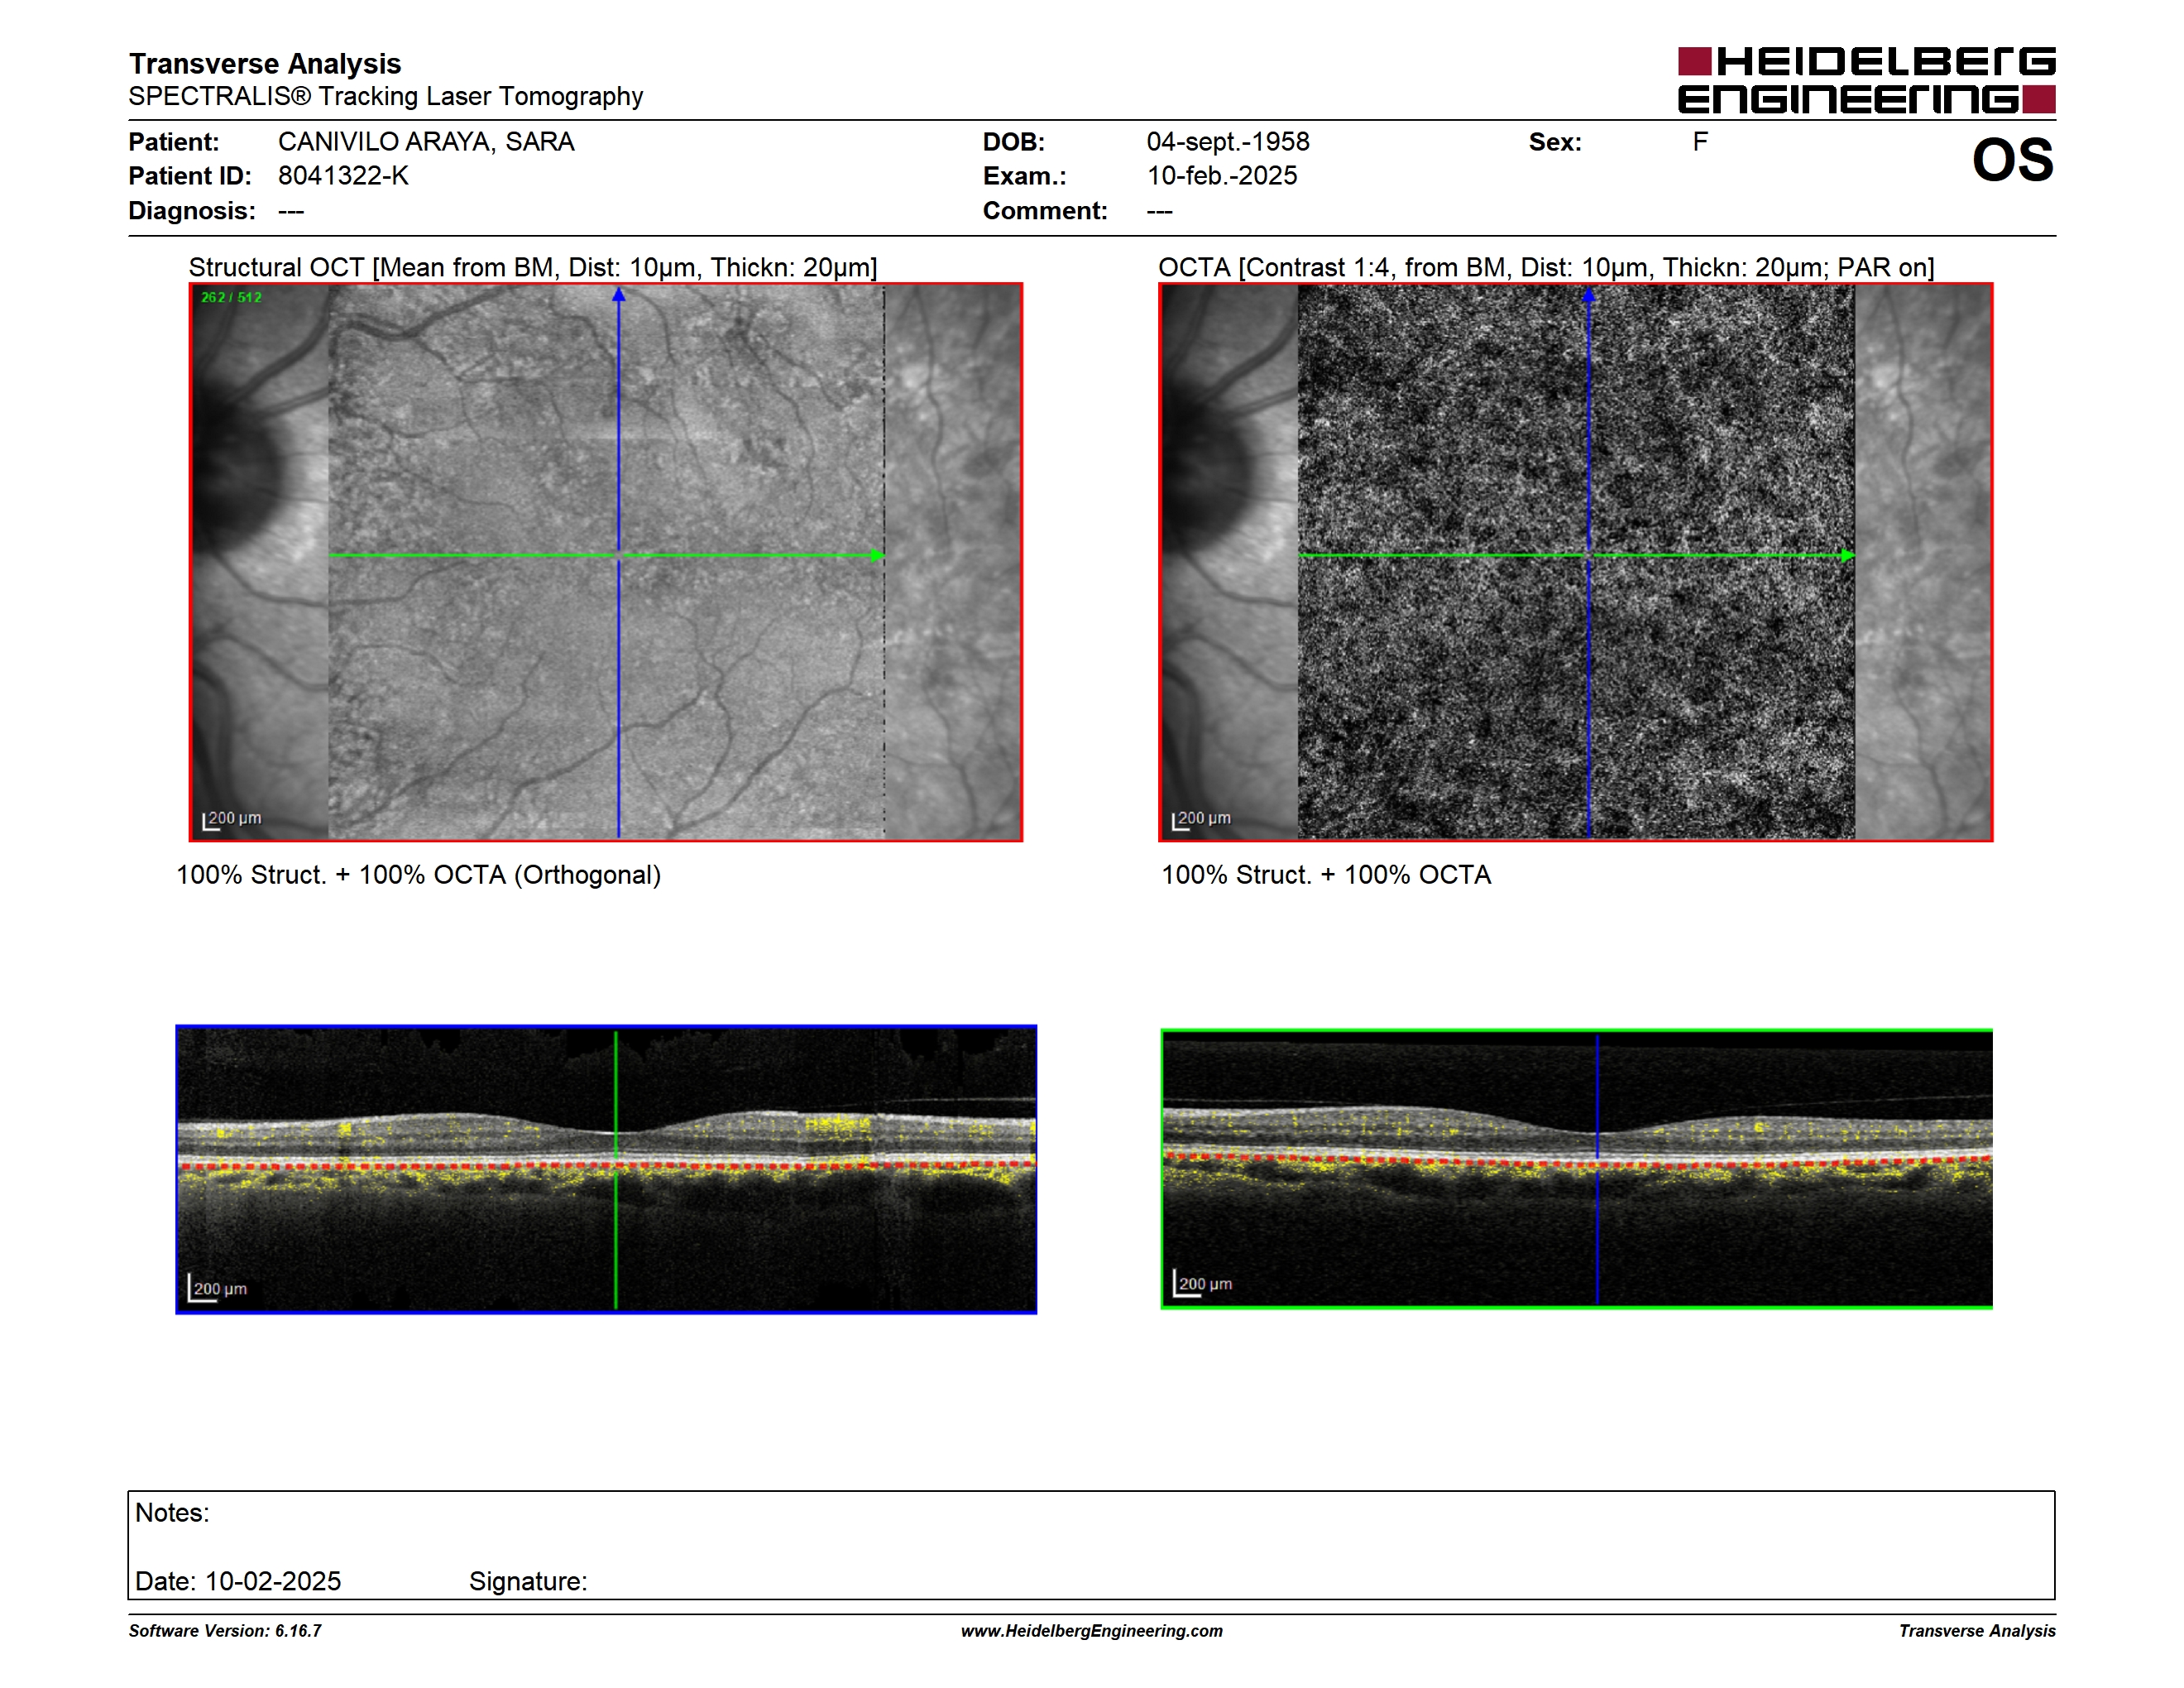Click the 200 µm scale bar in Structural OCT

point(232,819)
